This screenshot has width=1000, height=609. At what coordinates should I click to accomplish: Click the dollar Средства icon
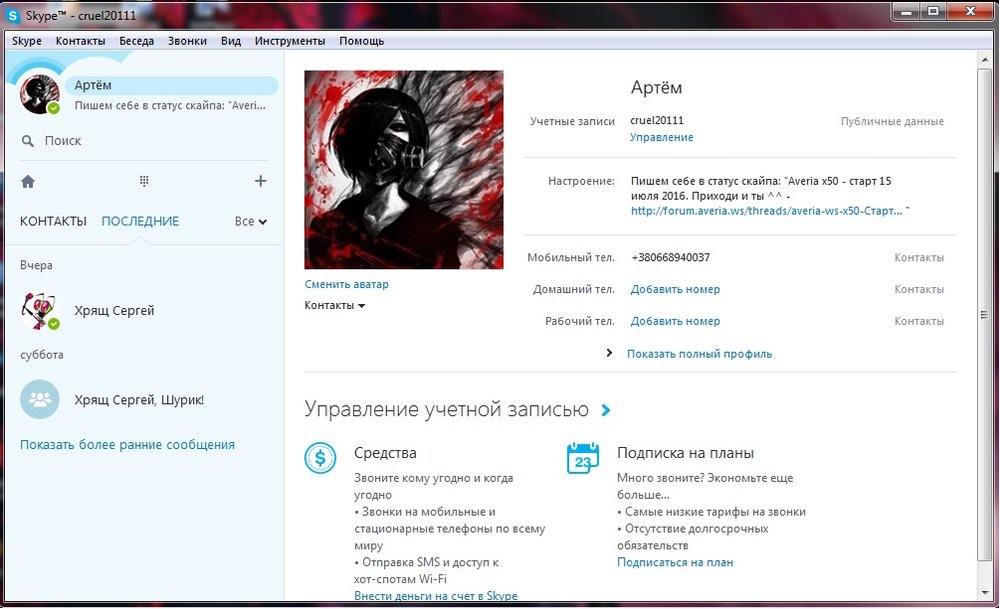[x=320, y=457]
